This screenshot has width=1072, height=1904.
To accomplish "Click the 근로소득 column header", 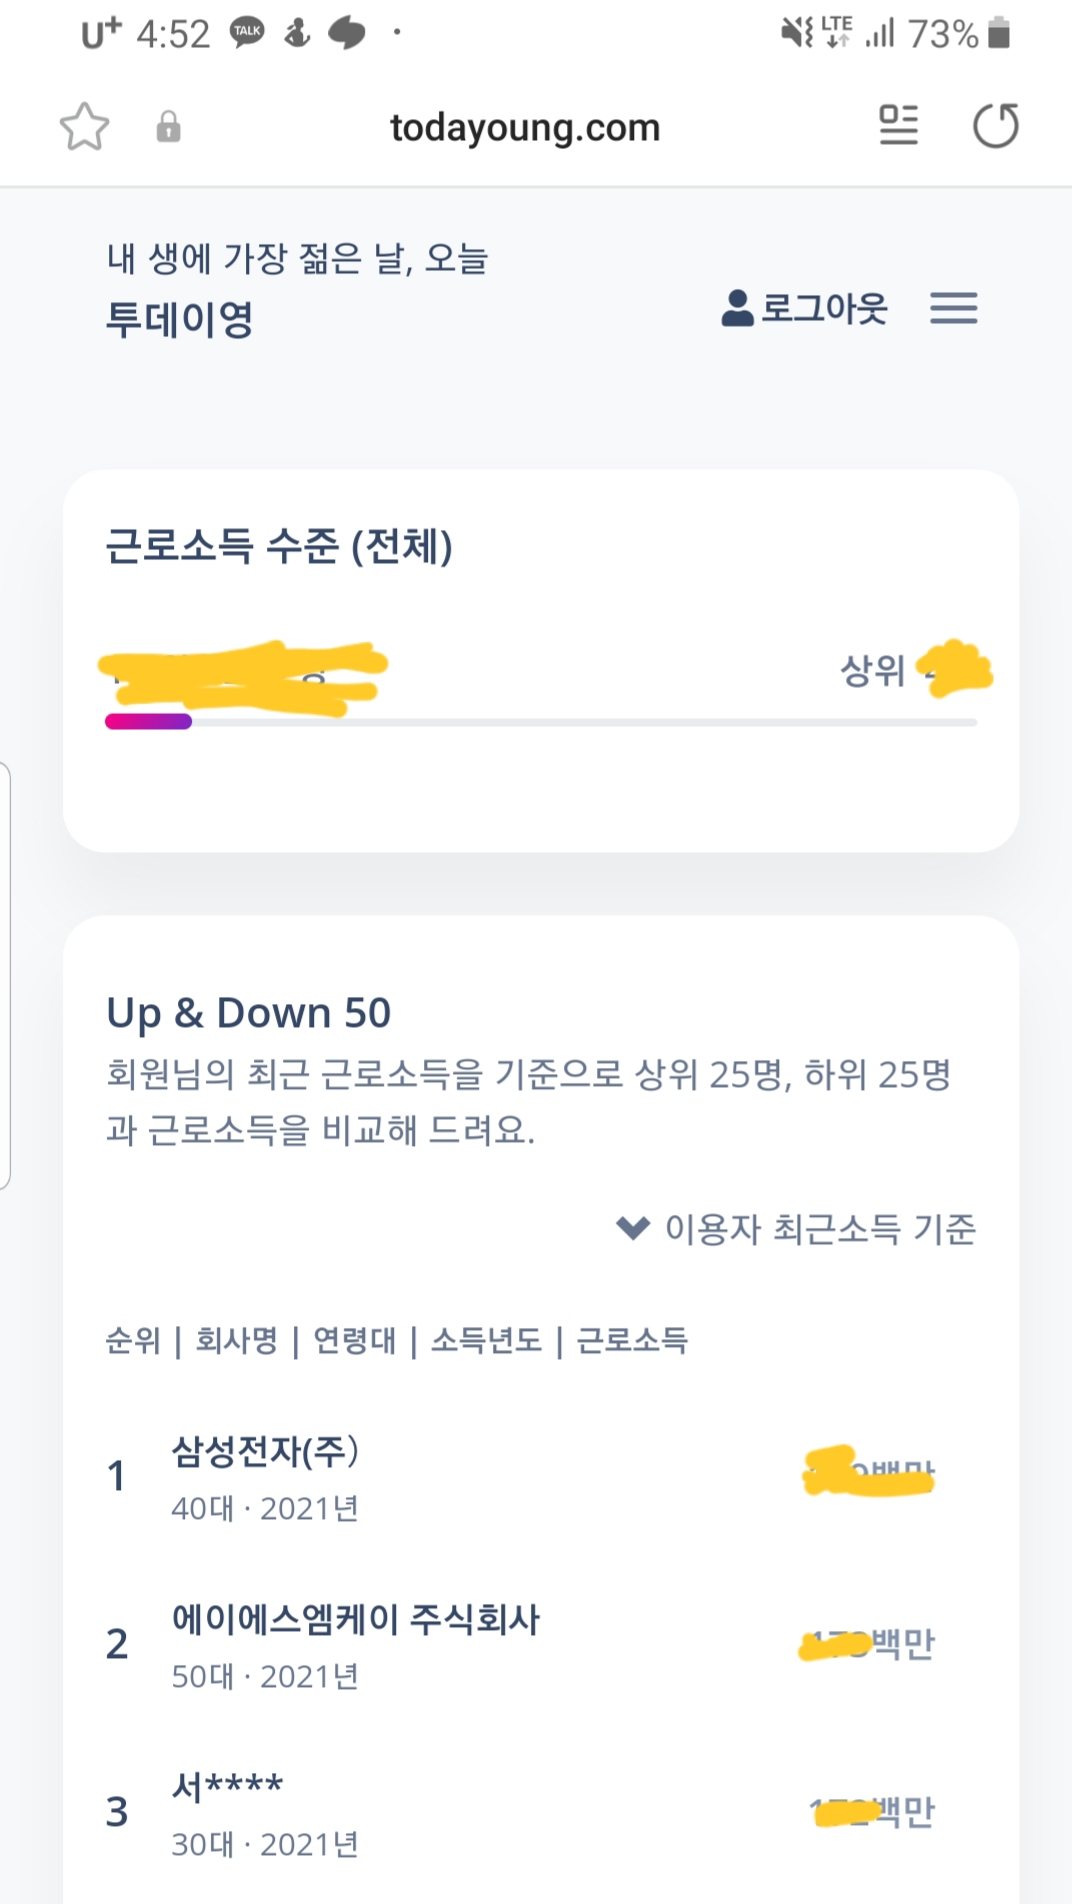I will pos(632,1340).
